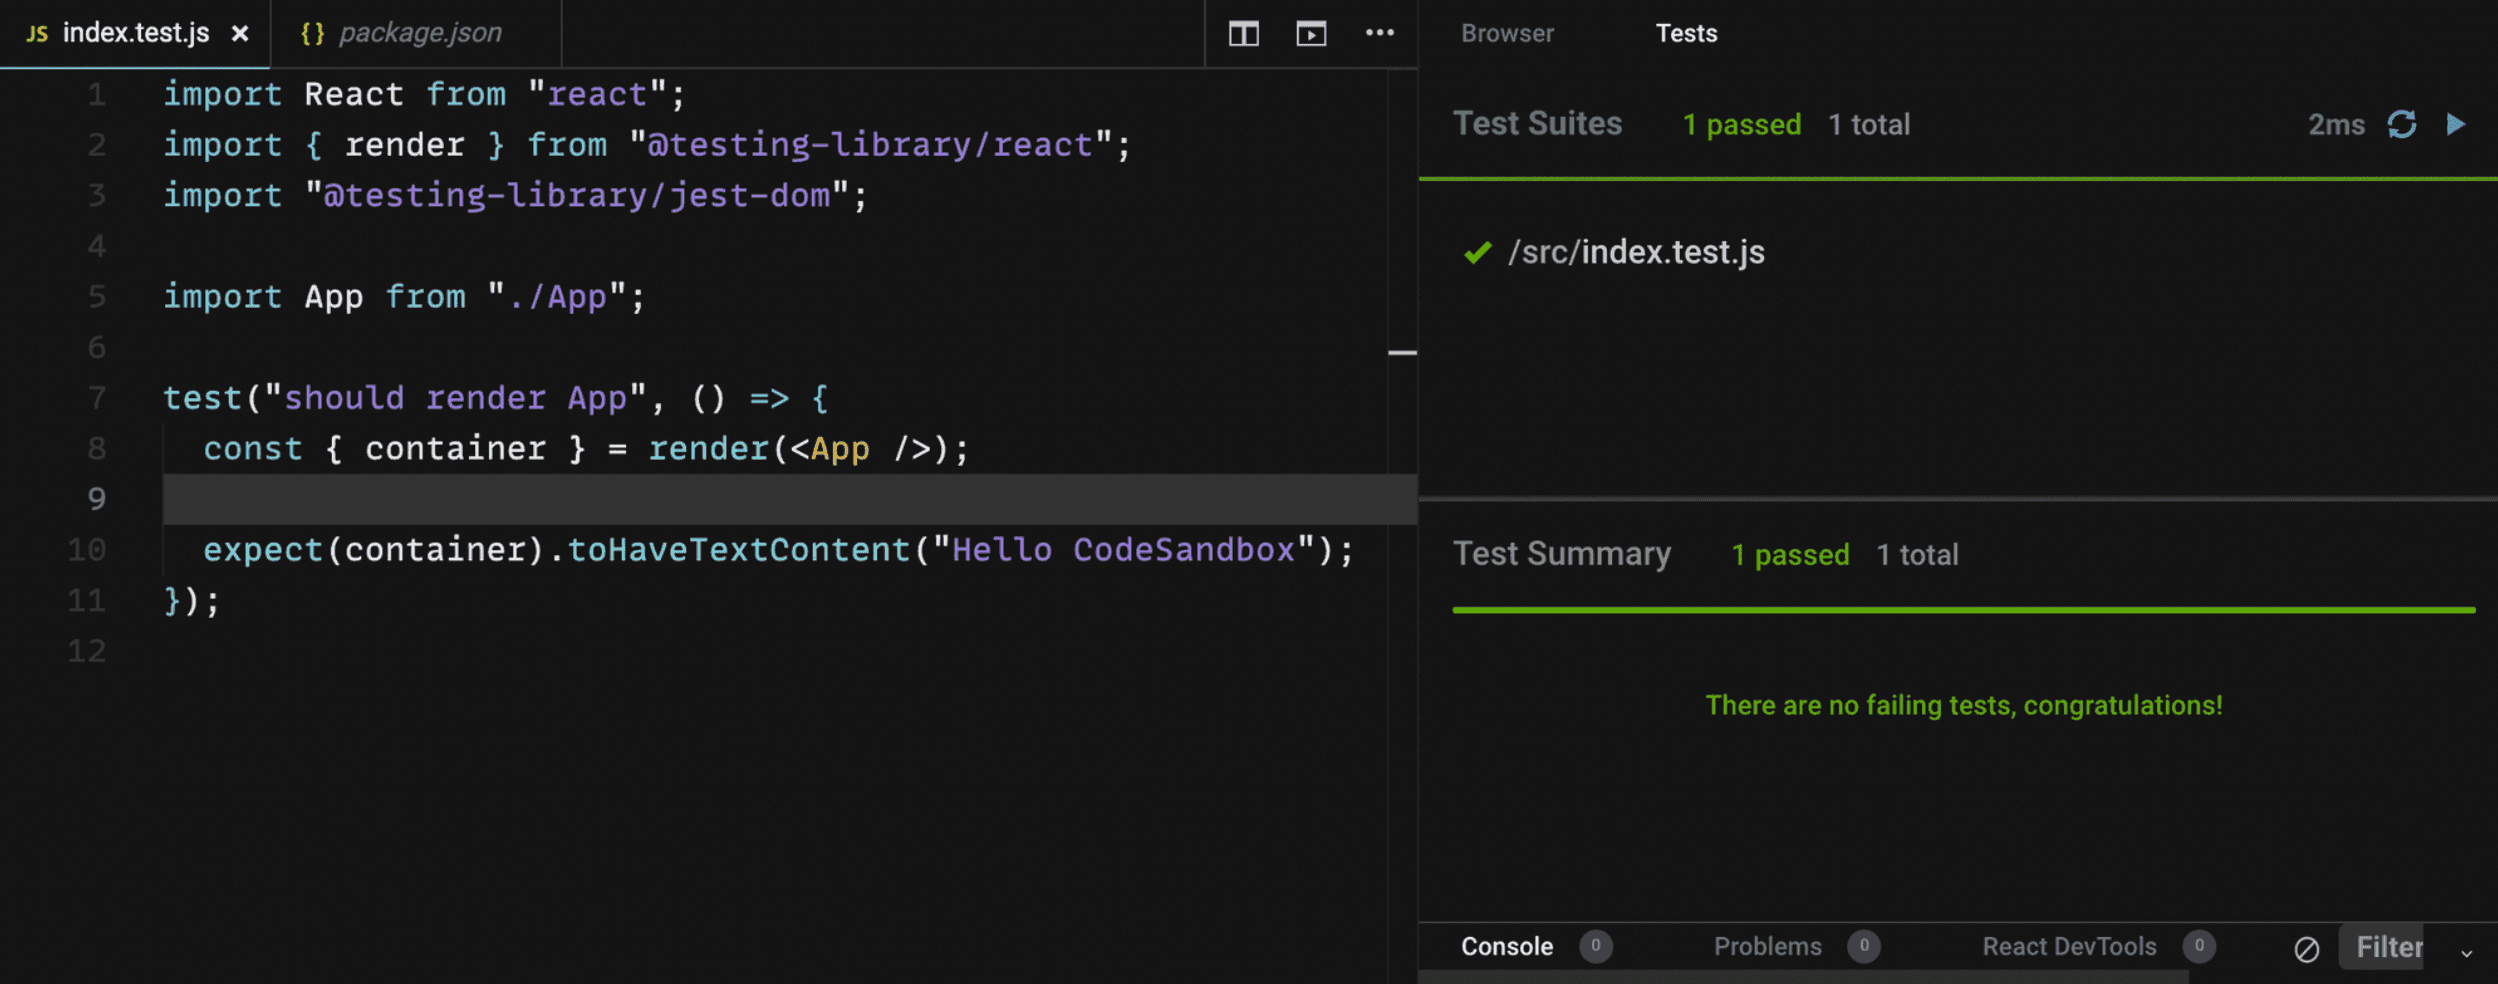
Task: Click the React DevTools count badge
Action: (2198, 946)
